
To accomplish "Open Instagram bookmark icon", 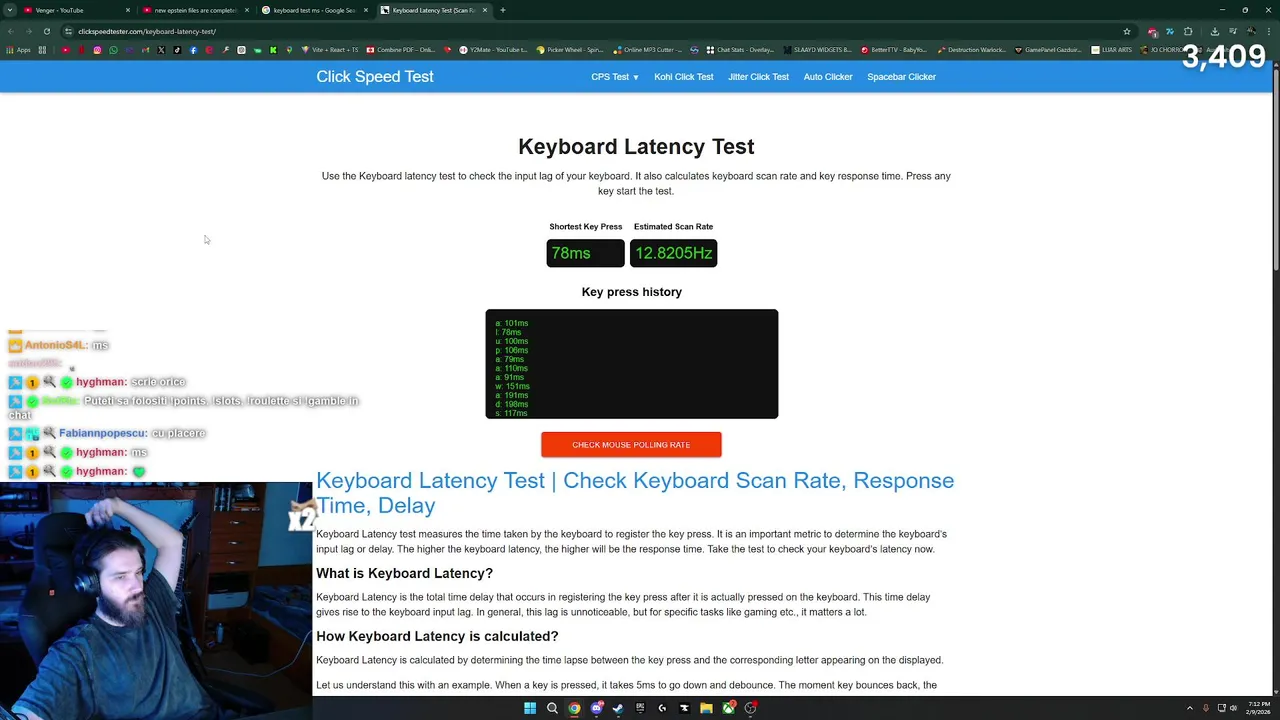I will 97,50.
